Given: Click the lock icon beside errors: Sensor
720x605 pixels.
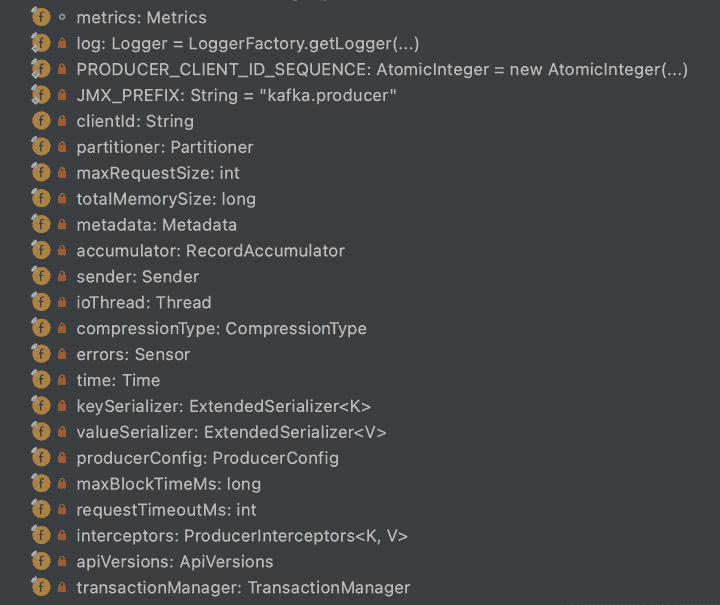Looking at the screenshot, I should click(x=62, y=354).
